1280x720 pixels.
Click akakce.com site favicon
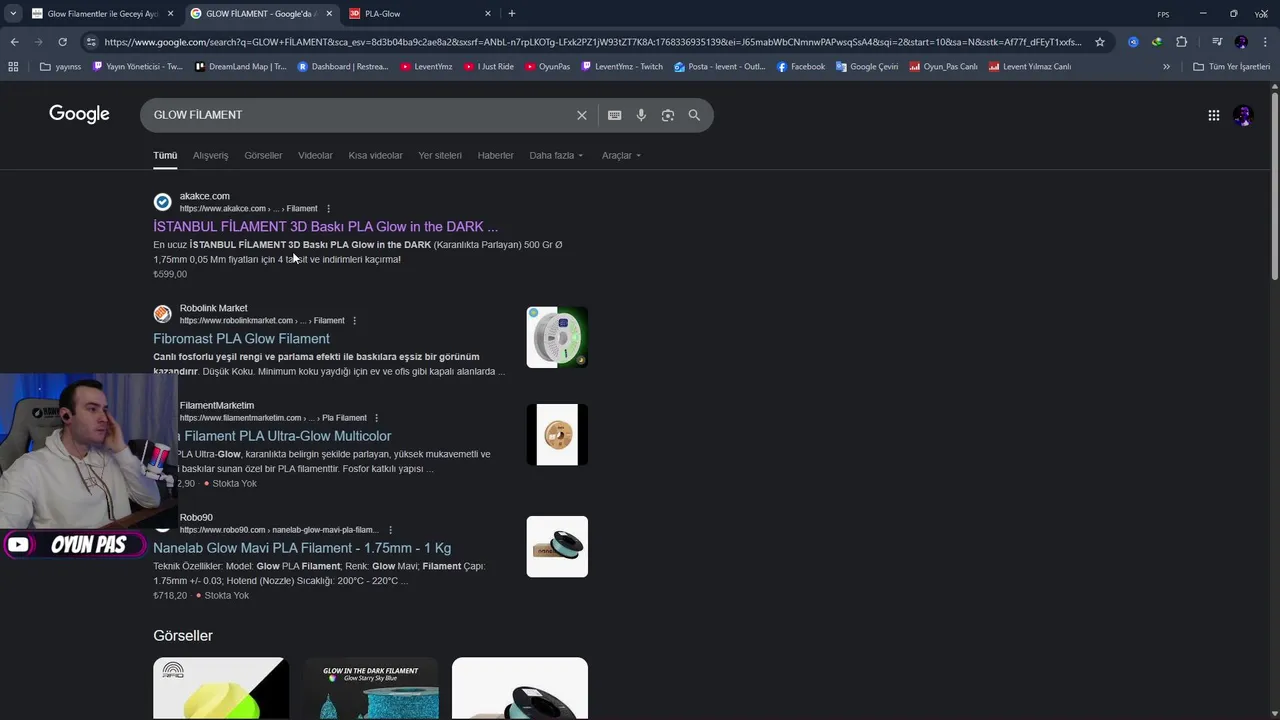click(x=162, y=202)
